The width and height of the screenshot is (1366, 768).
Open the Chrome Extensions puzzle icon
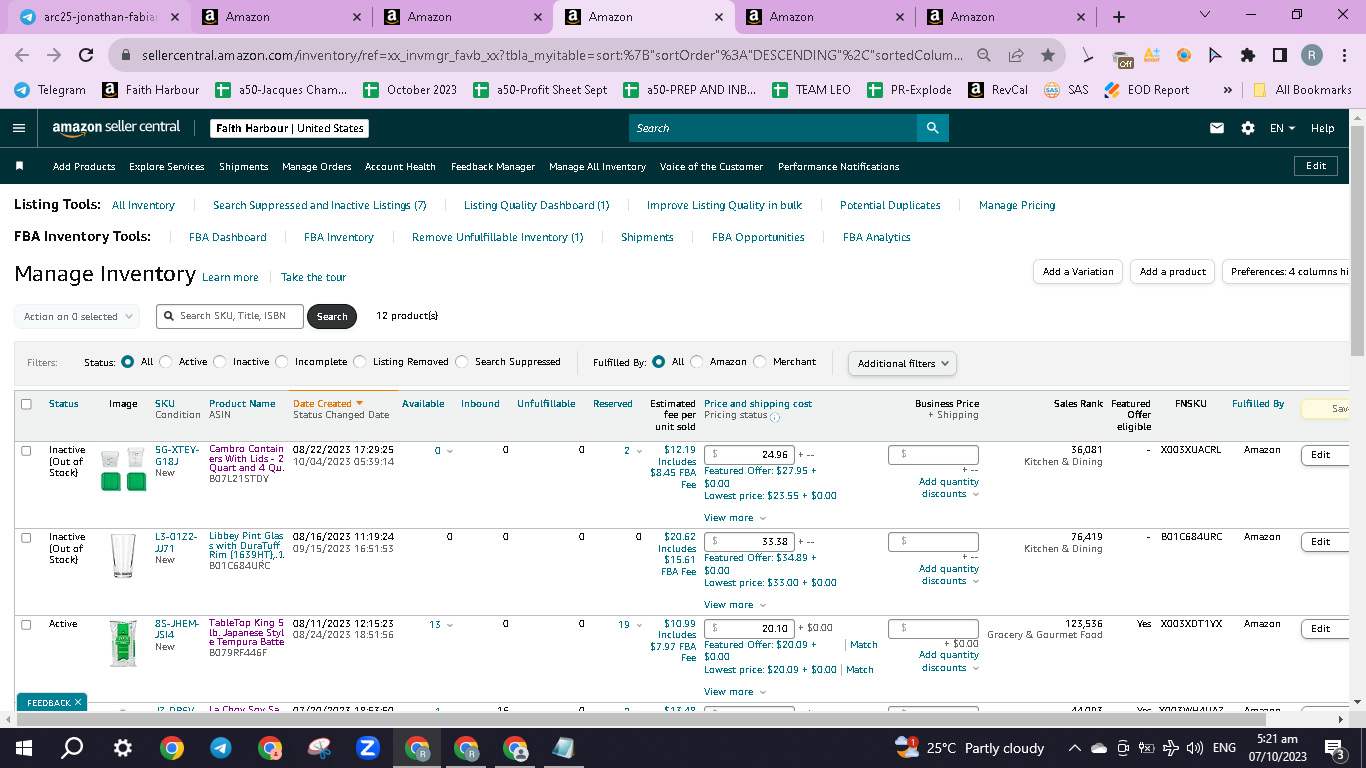click(x=1248, y=55)
